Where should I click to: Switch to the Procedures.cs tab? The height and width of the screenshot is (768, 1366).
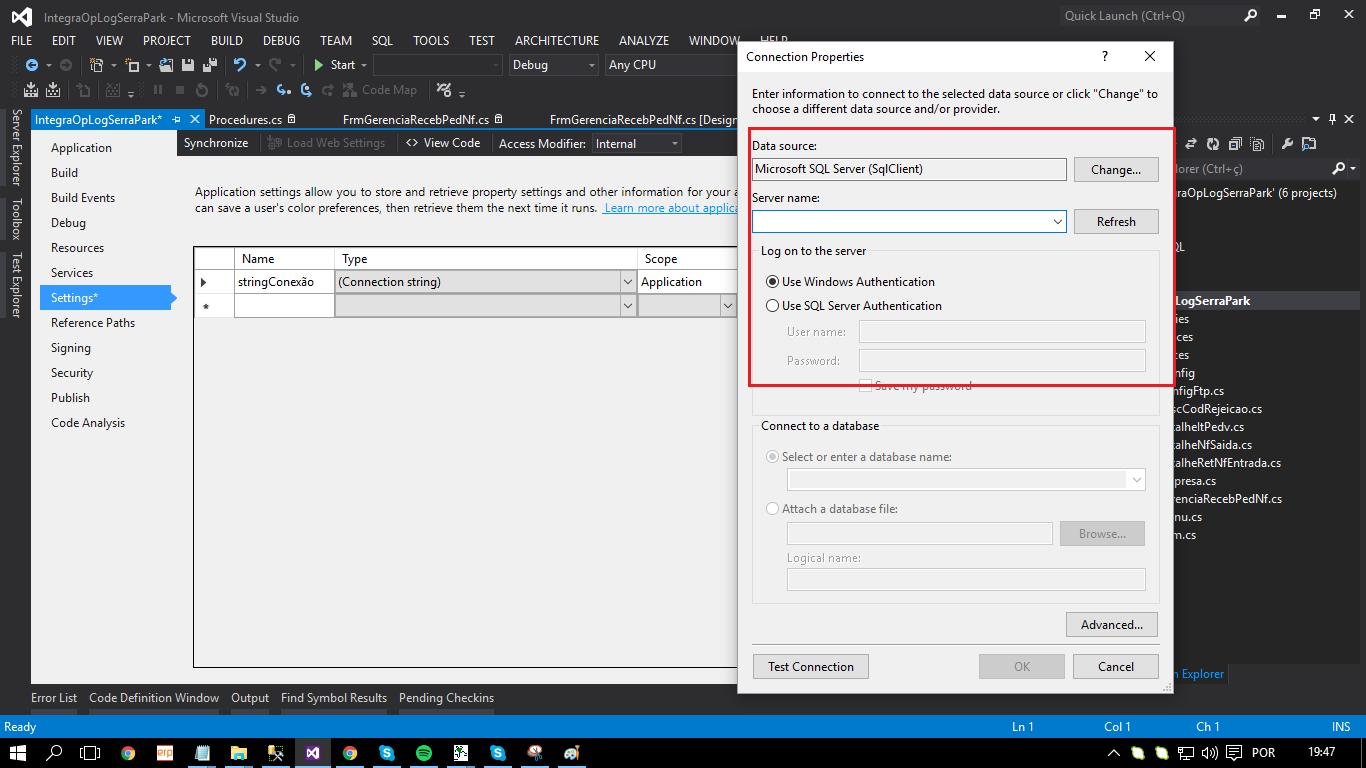pos(245,120)
